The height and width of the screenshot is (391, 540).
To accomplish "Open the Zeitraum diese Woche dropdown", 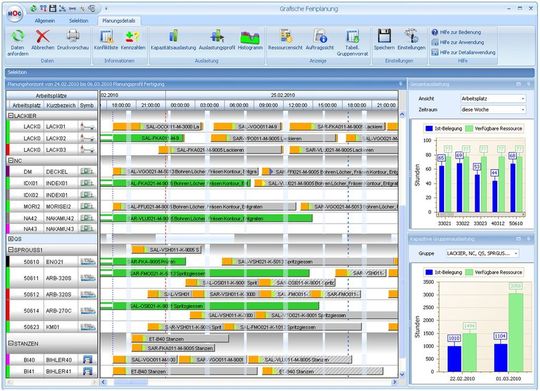I will [493, 110].
